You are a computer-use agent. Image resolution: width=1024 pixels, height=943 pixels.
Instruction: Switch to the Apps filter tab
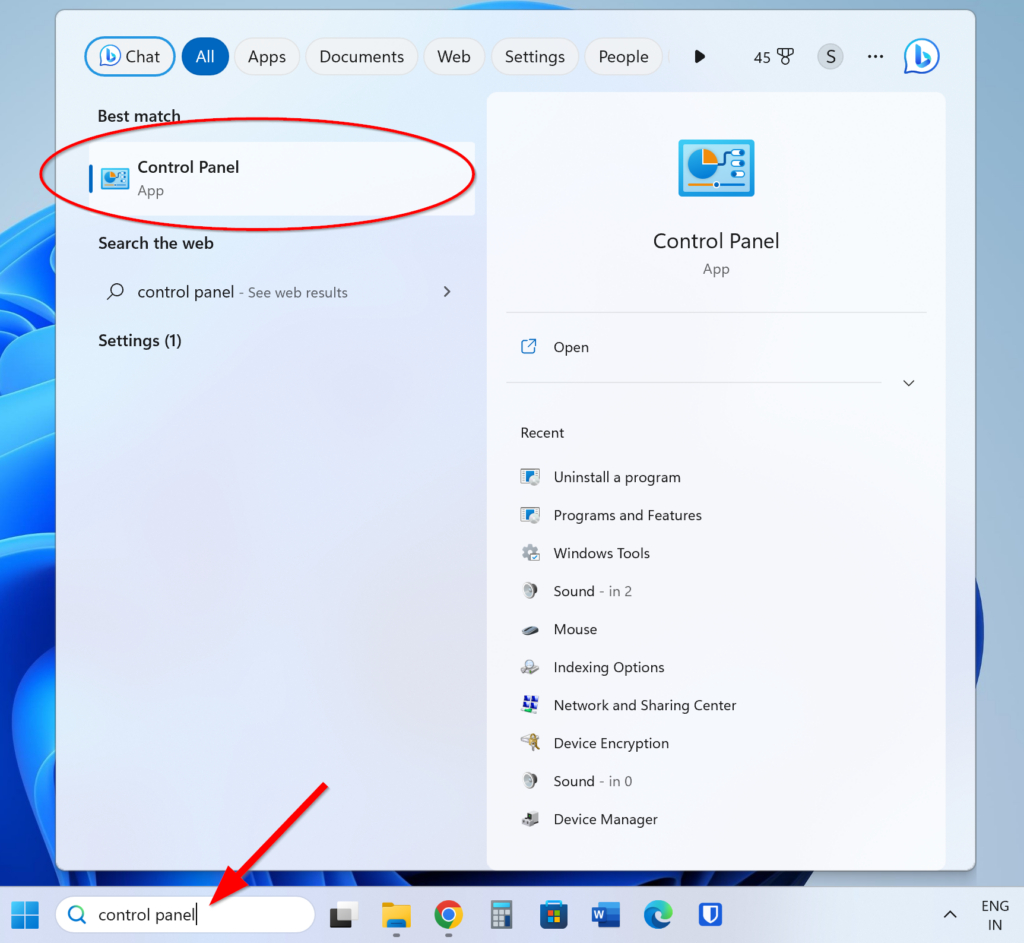point(266,57)
